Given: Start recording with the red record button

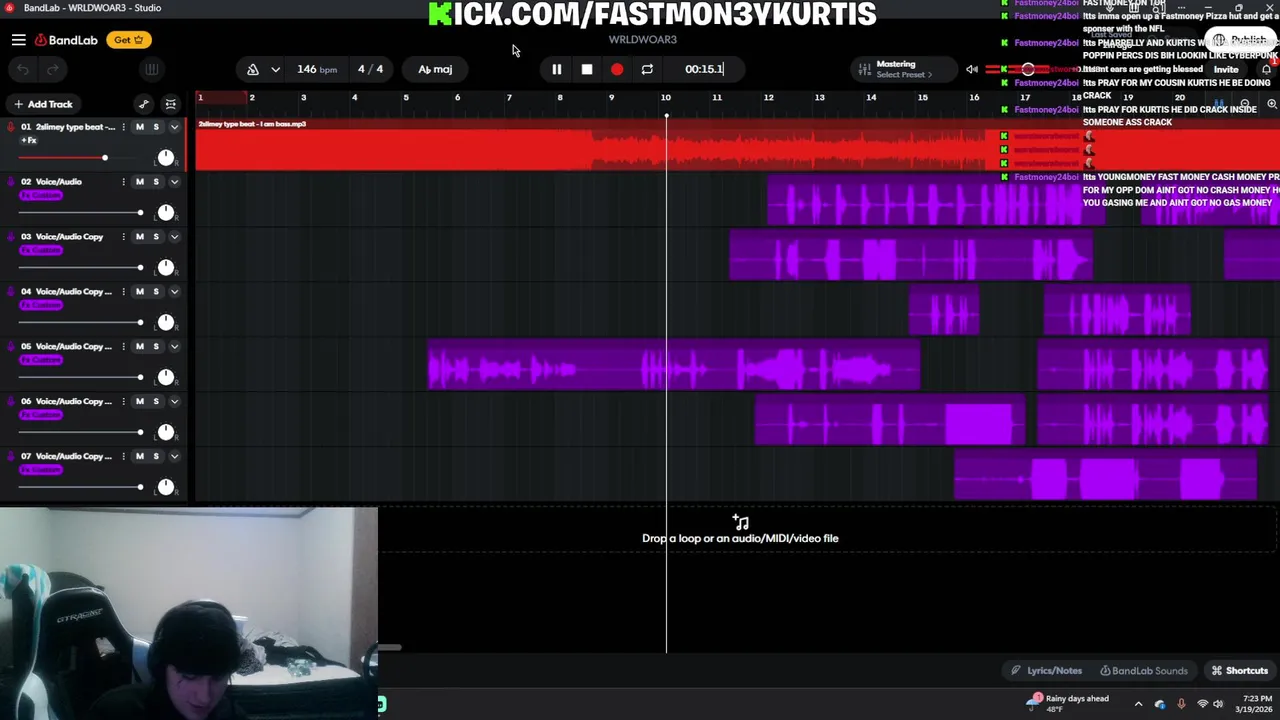Looking at the screenshot, I should tap(617, 69).
